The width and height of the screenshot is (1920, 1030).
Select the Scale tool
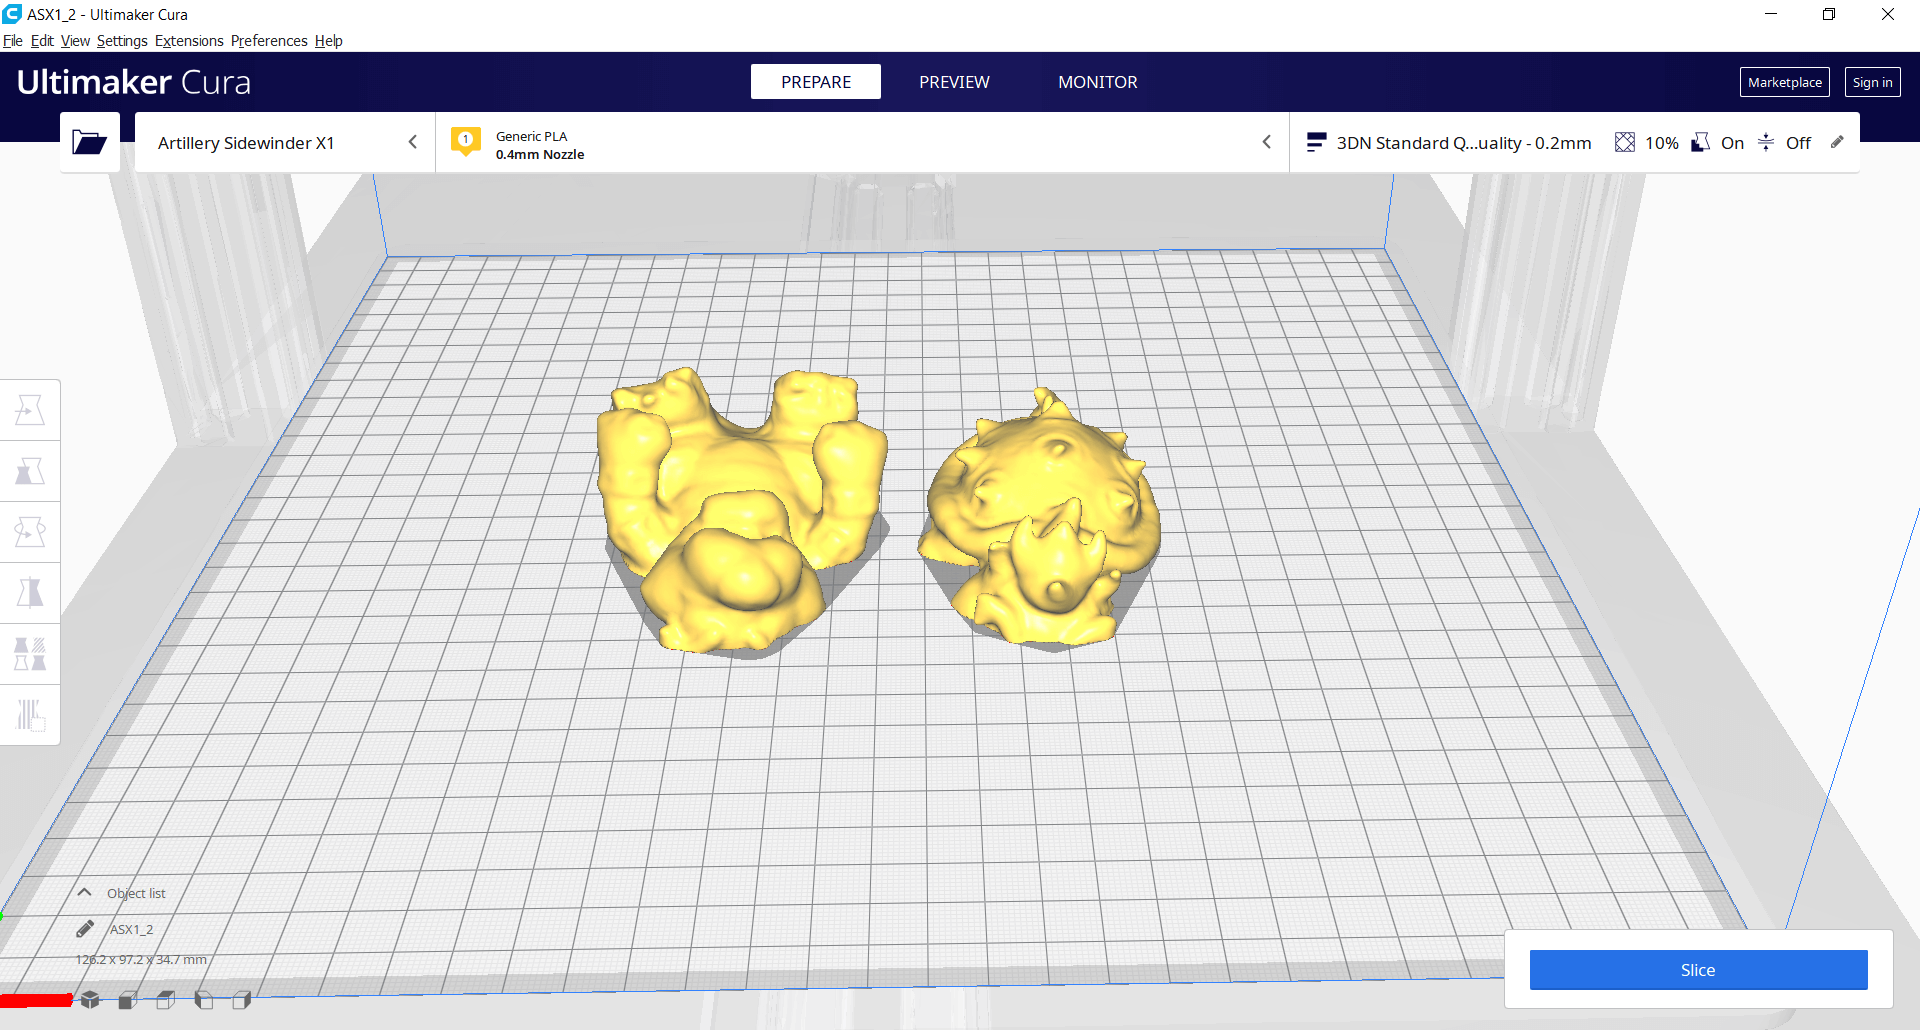point(30,471)
